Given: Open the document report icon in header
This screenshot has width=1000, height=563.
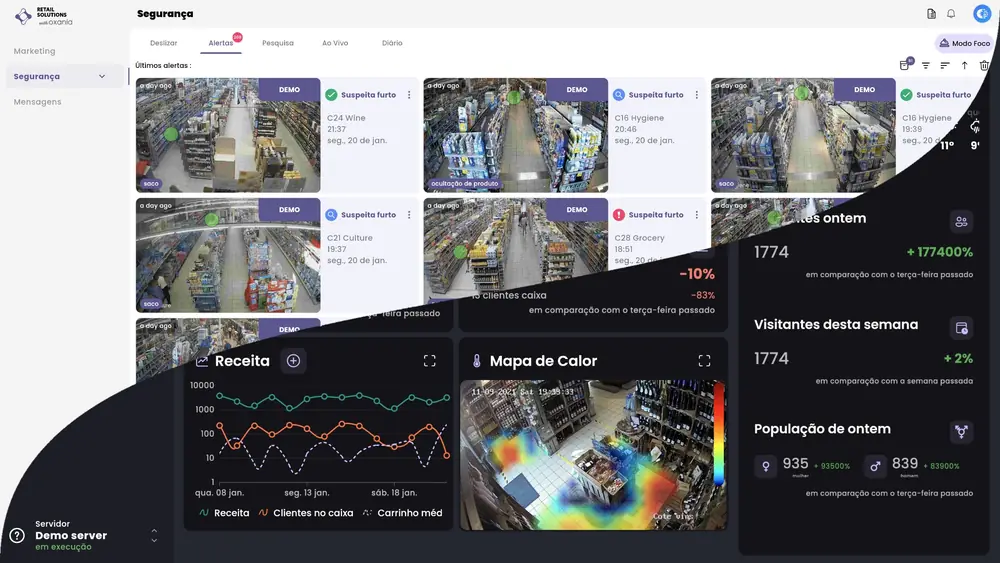Looking at the screenshot, I should pos(931,13).
